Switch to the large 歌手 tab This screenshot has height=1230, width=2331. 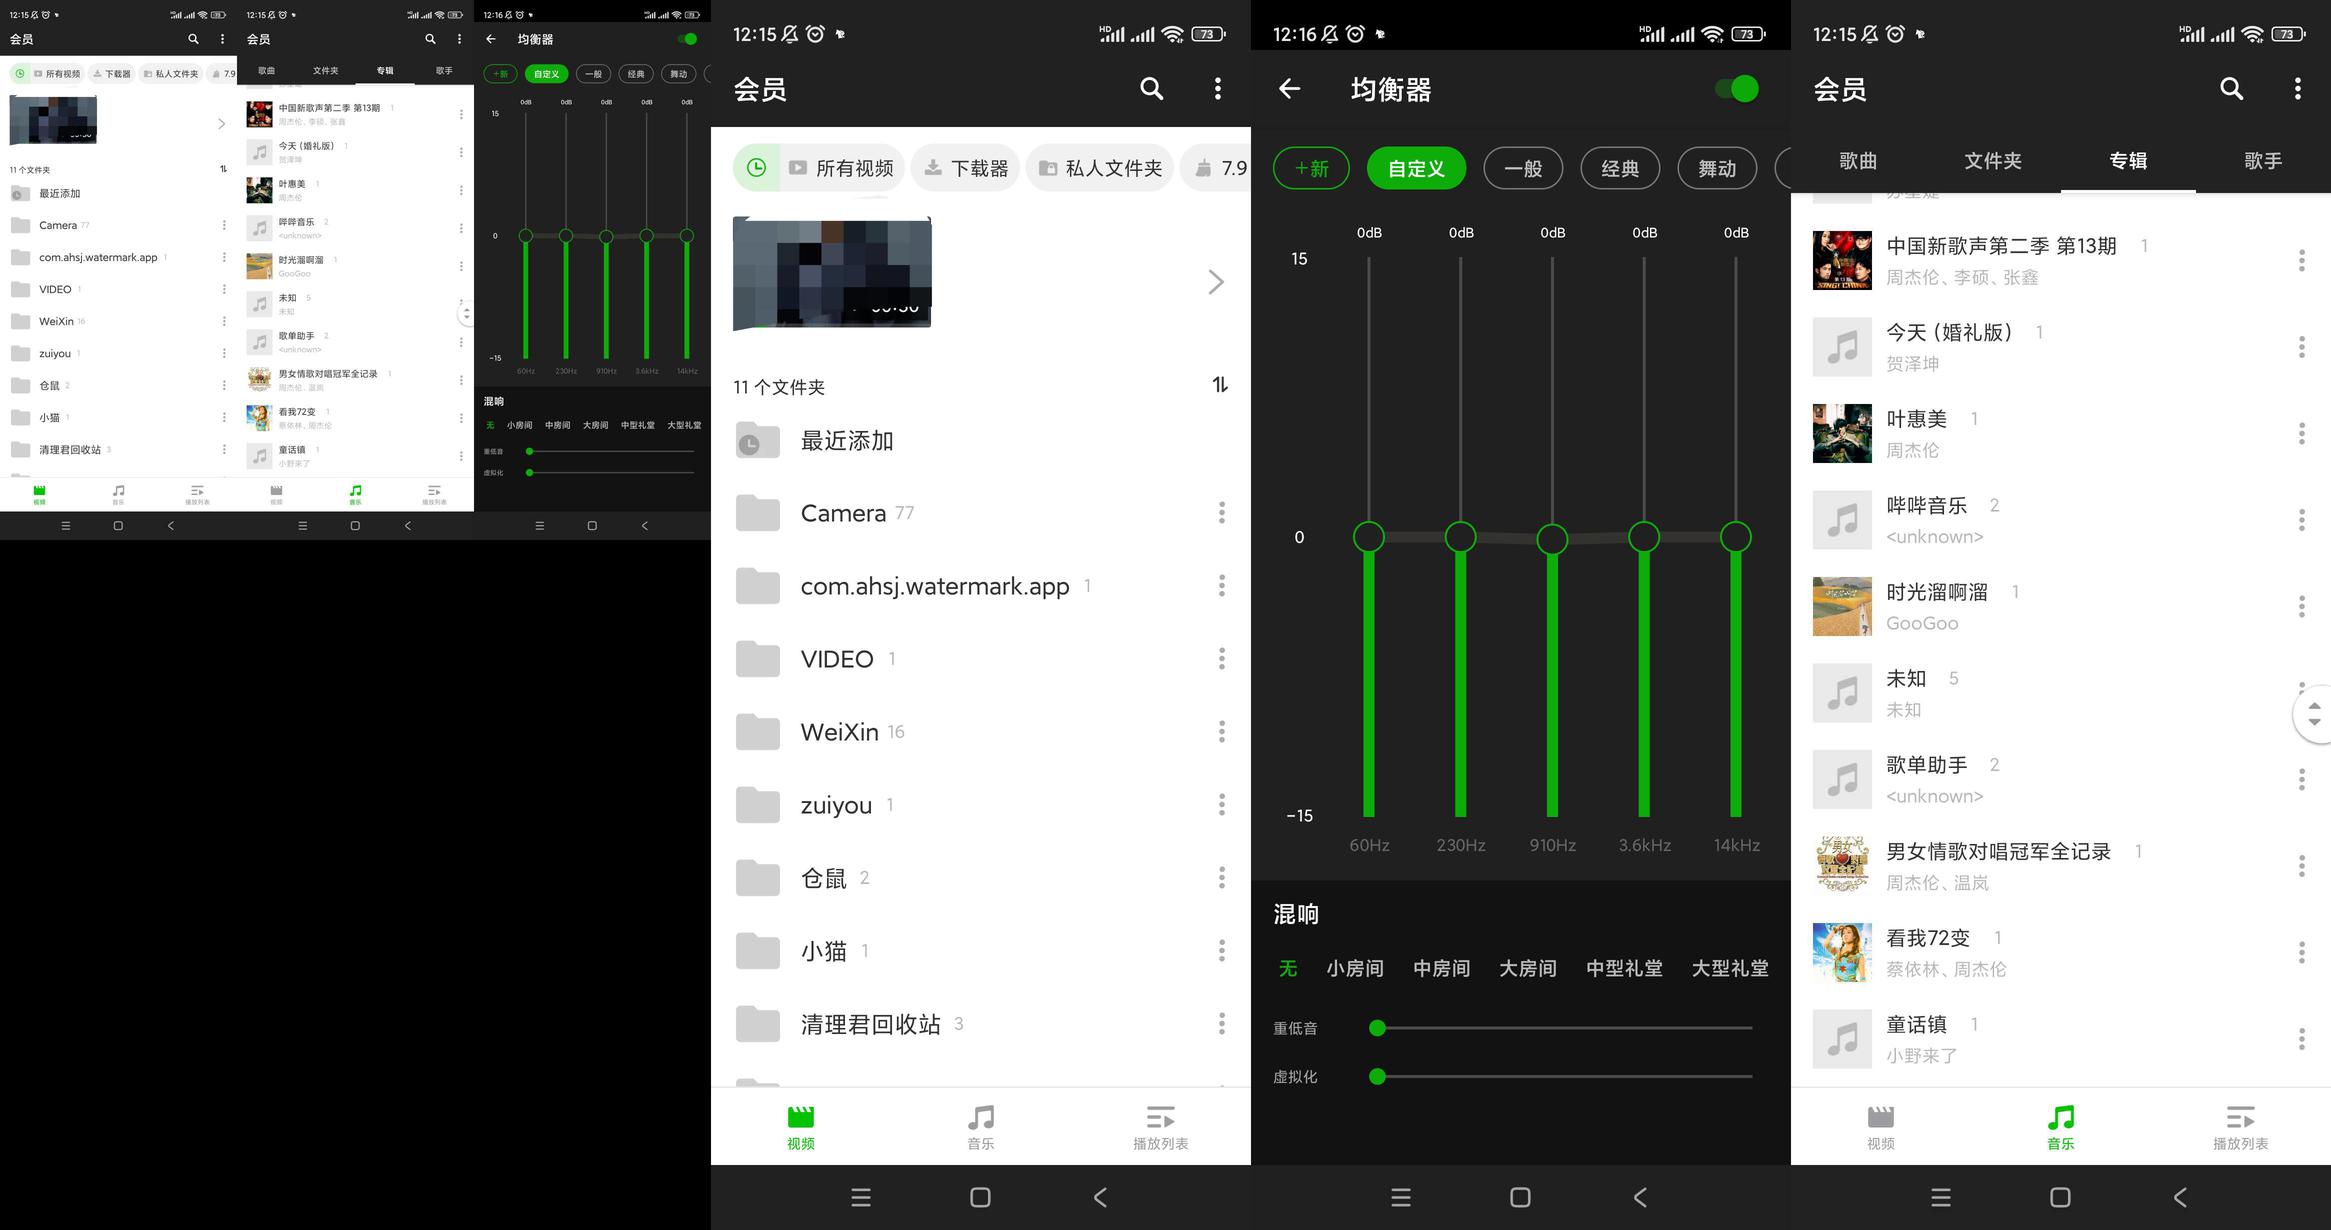pyautogui.click(x=2262, y=161)
